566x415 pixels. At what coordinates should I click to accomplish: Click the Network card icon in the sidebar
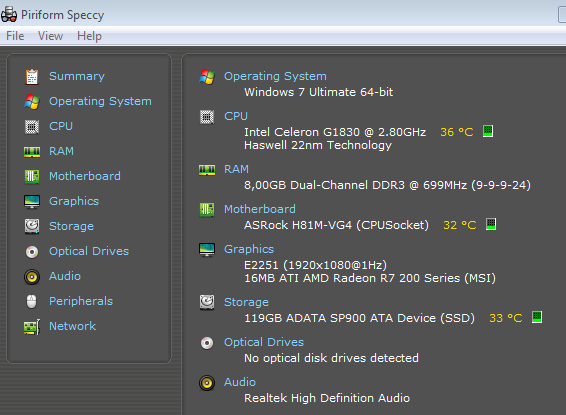click(32, 327)
